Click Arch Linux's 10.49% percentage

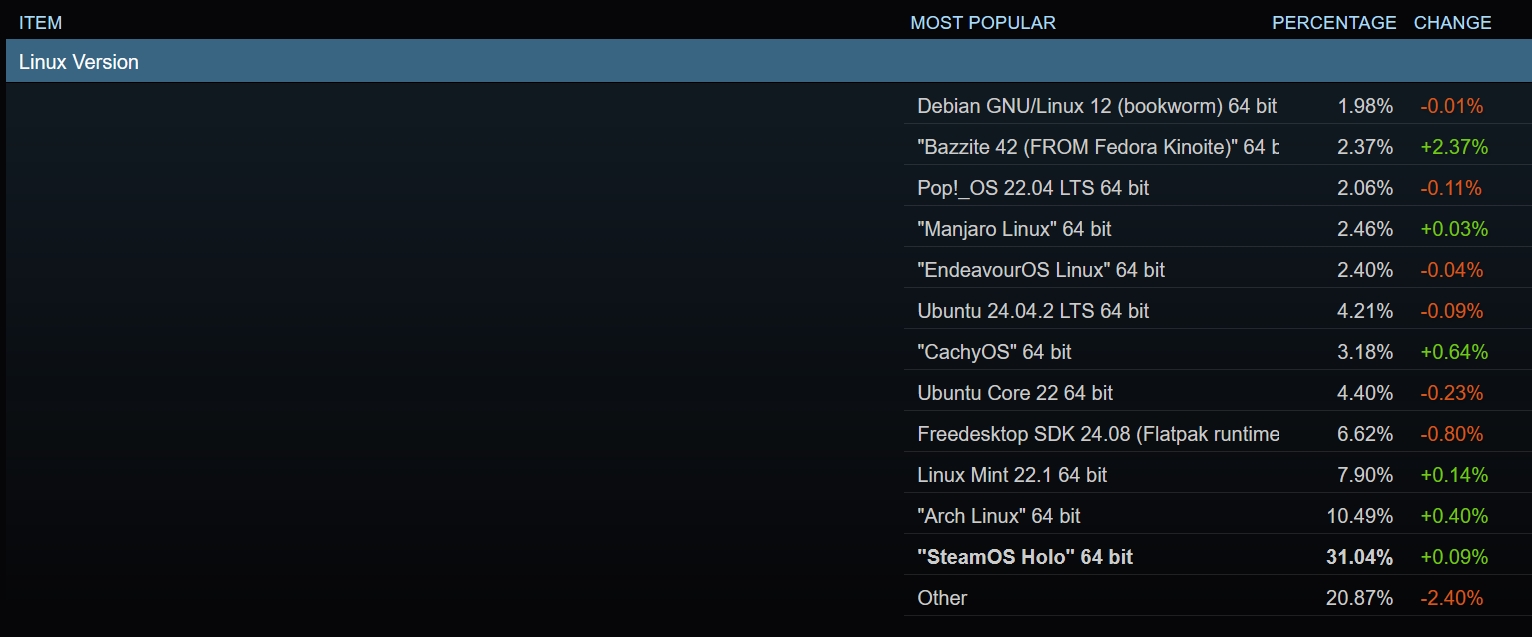(1360, 516)
